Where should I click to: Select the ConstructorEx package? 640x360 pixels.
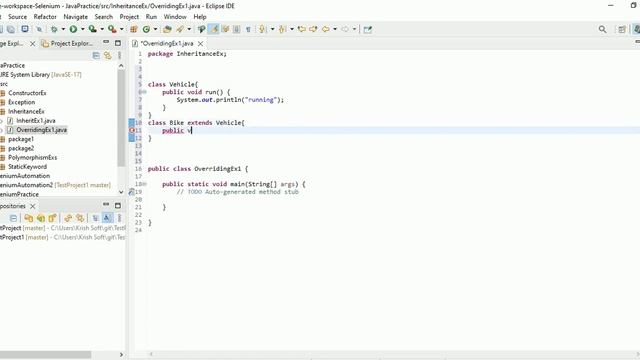tap(27, 93)
